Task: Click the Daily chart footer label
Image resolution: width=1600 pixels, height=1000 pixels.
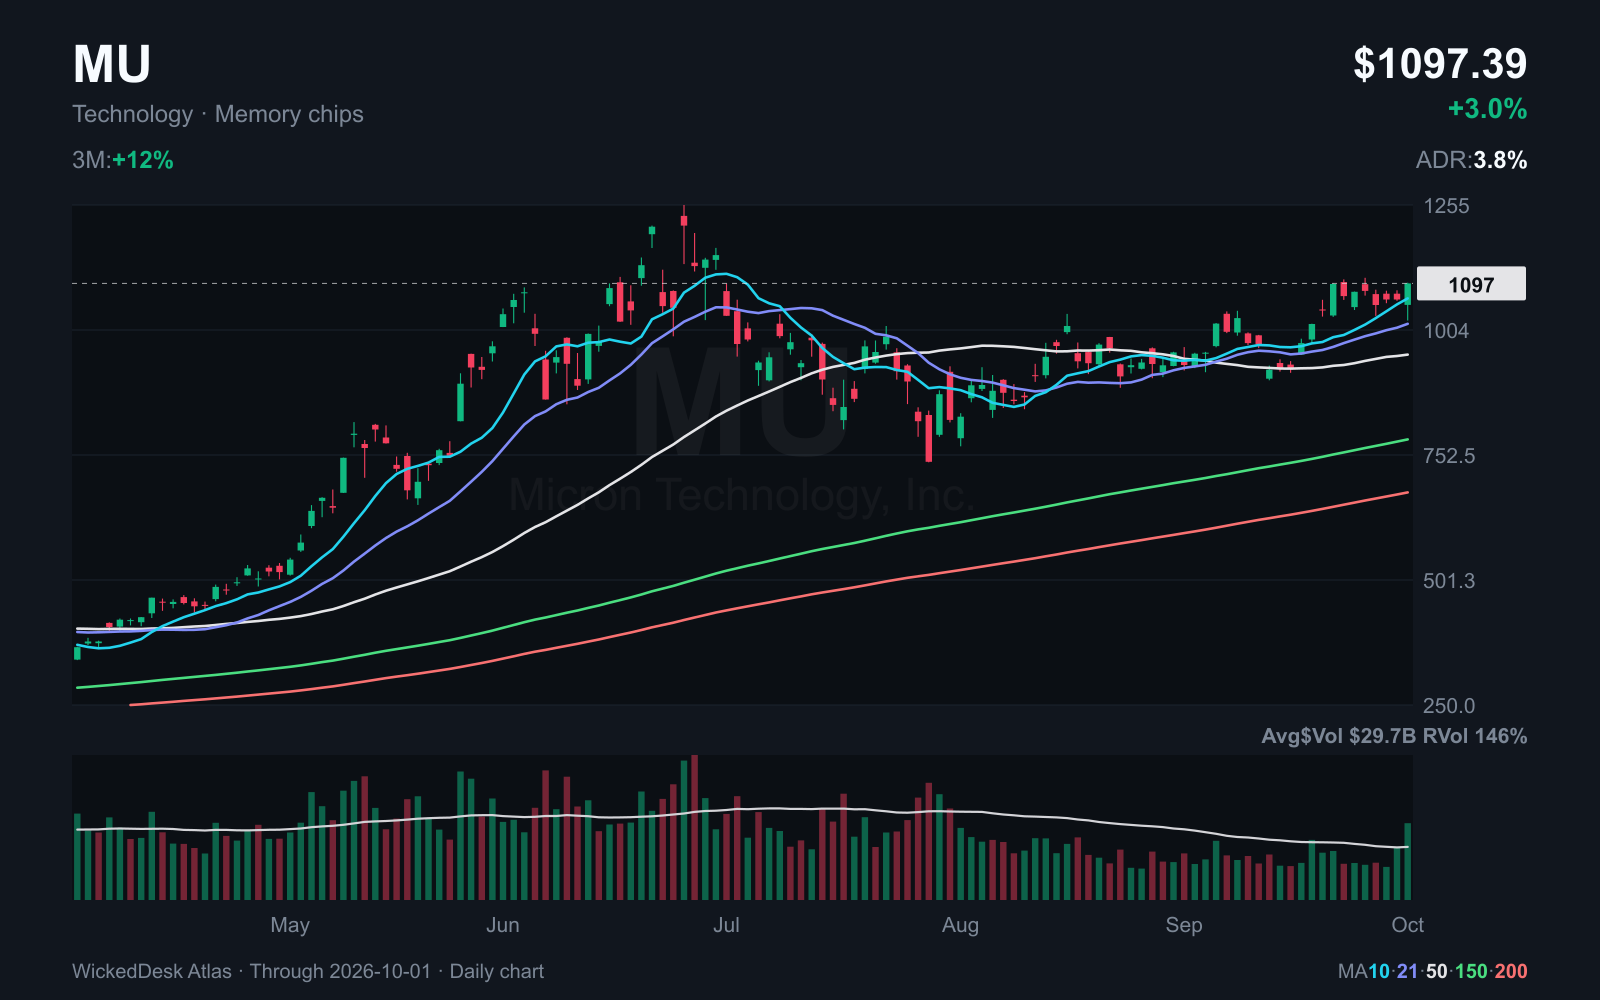Action: [x=497, y=971]
